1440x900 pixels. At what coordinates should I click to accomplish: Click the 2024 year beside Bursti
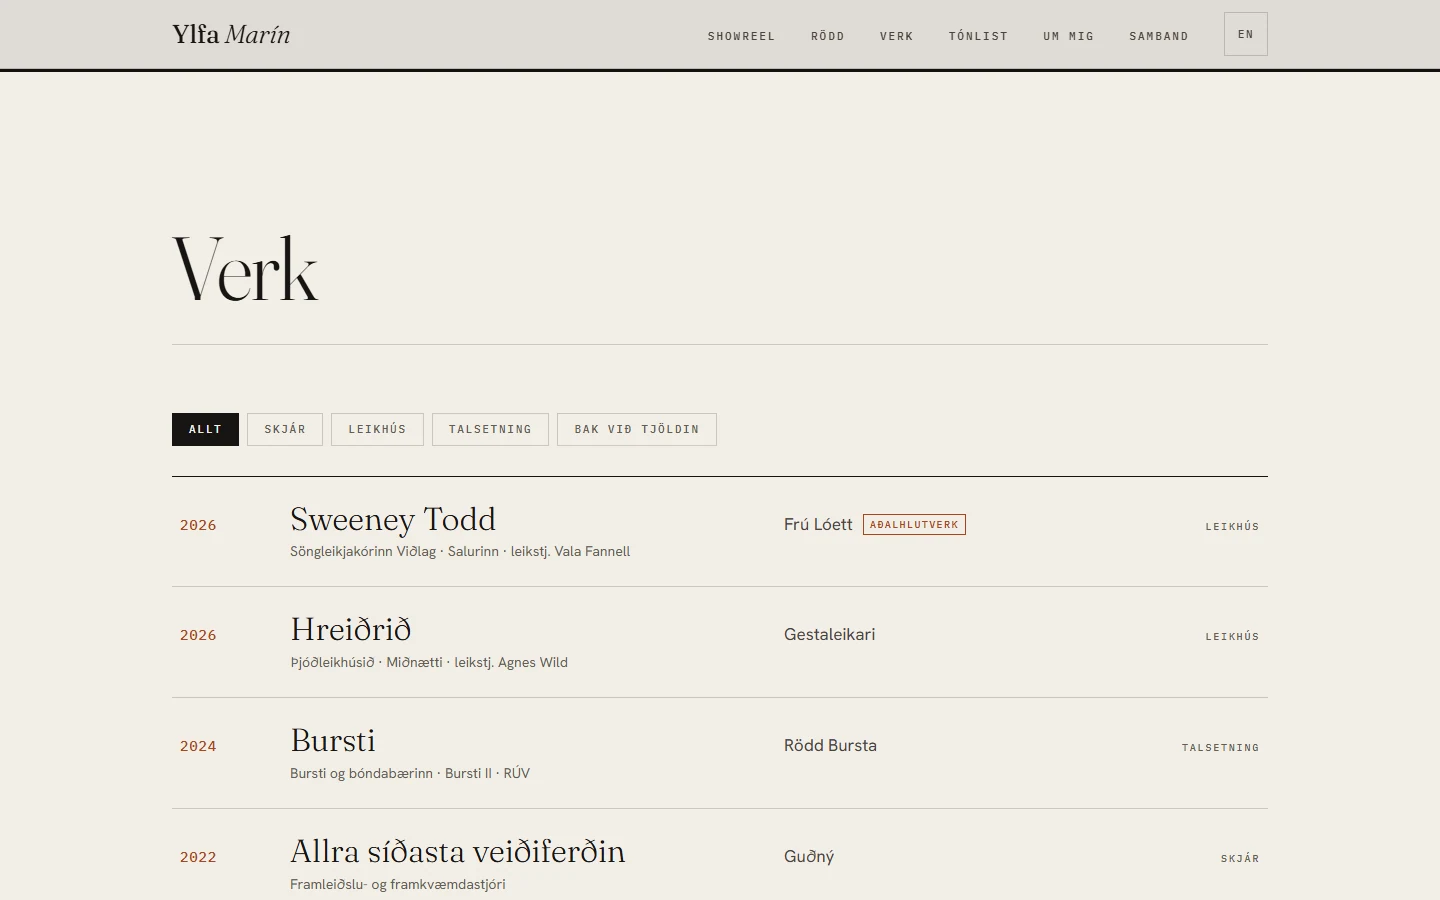(x=198, y=746)
